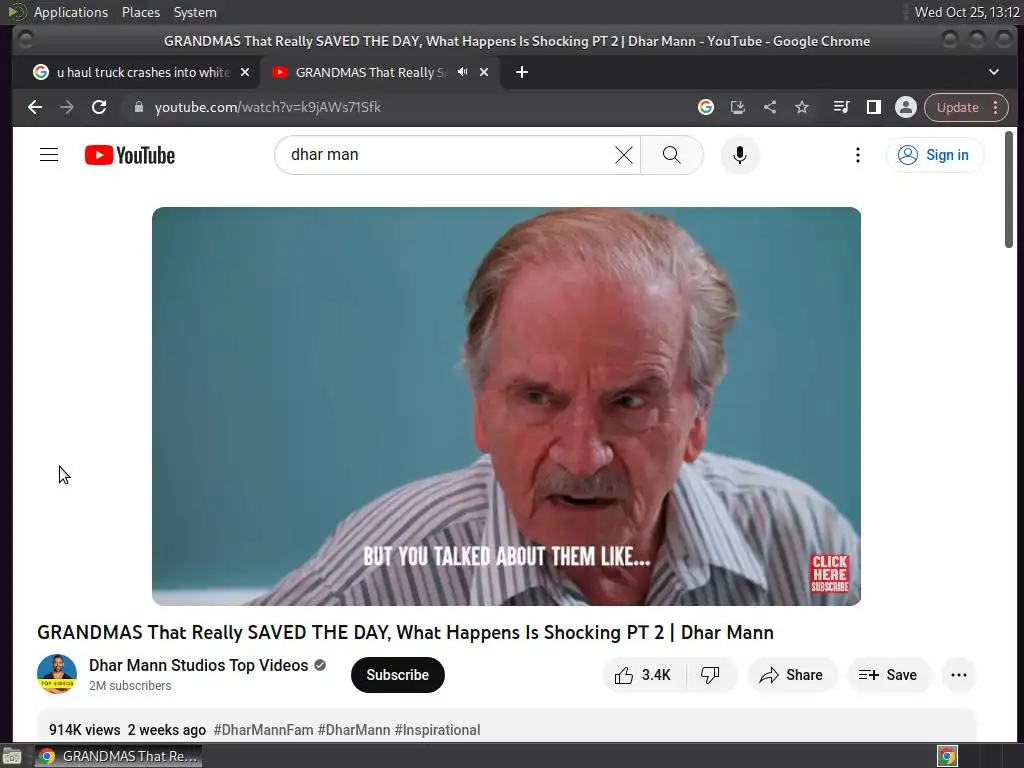The width and height of the screenshot is (1024, 768).
Task: Click show desktop icon in bottom panel
Action: [x=12, y=757]
